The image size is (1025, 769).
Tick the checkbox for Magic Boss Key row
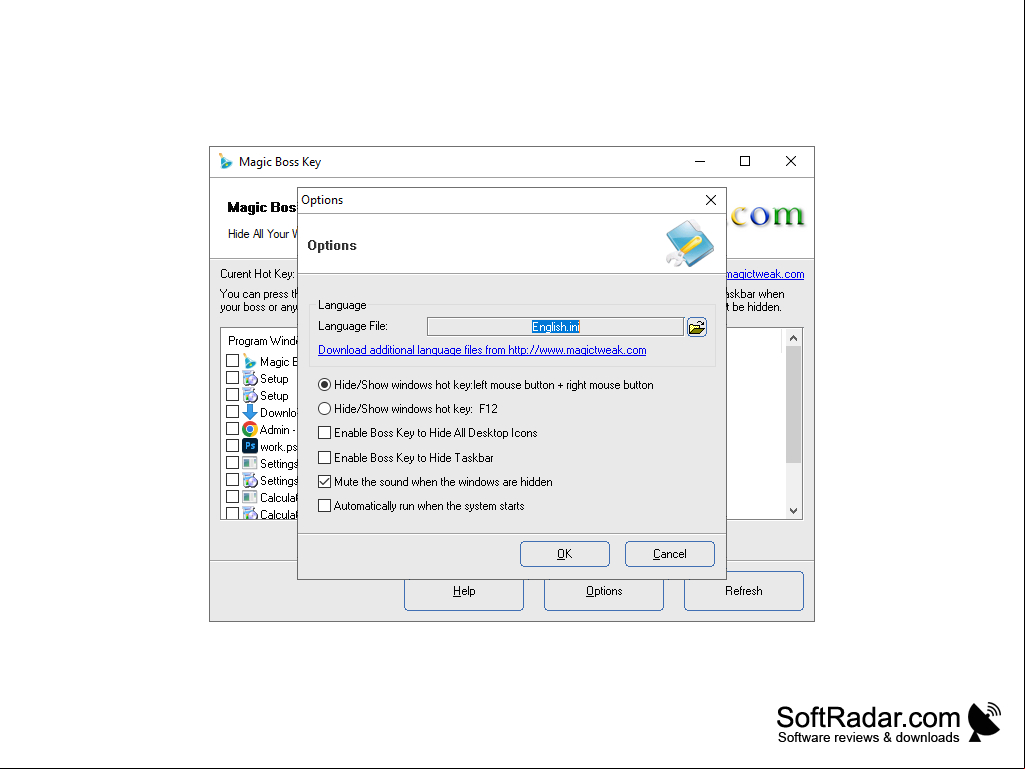pyautogui.click(x=232, y=361)
